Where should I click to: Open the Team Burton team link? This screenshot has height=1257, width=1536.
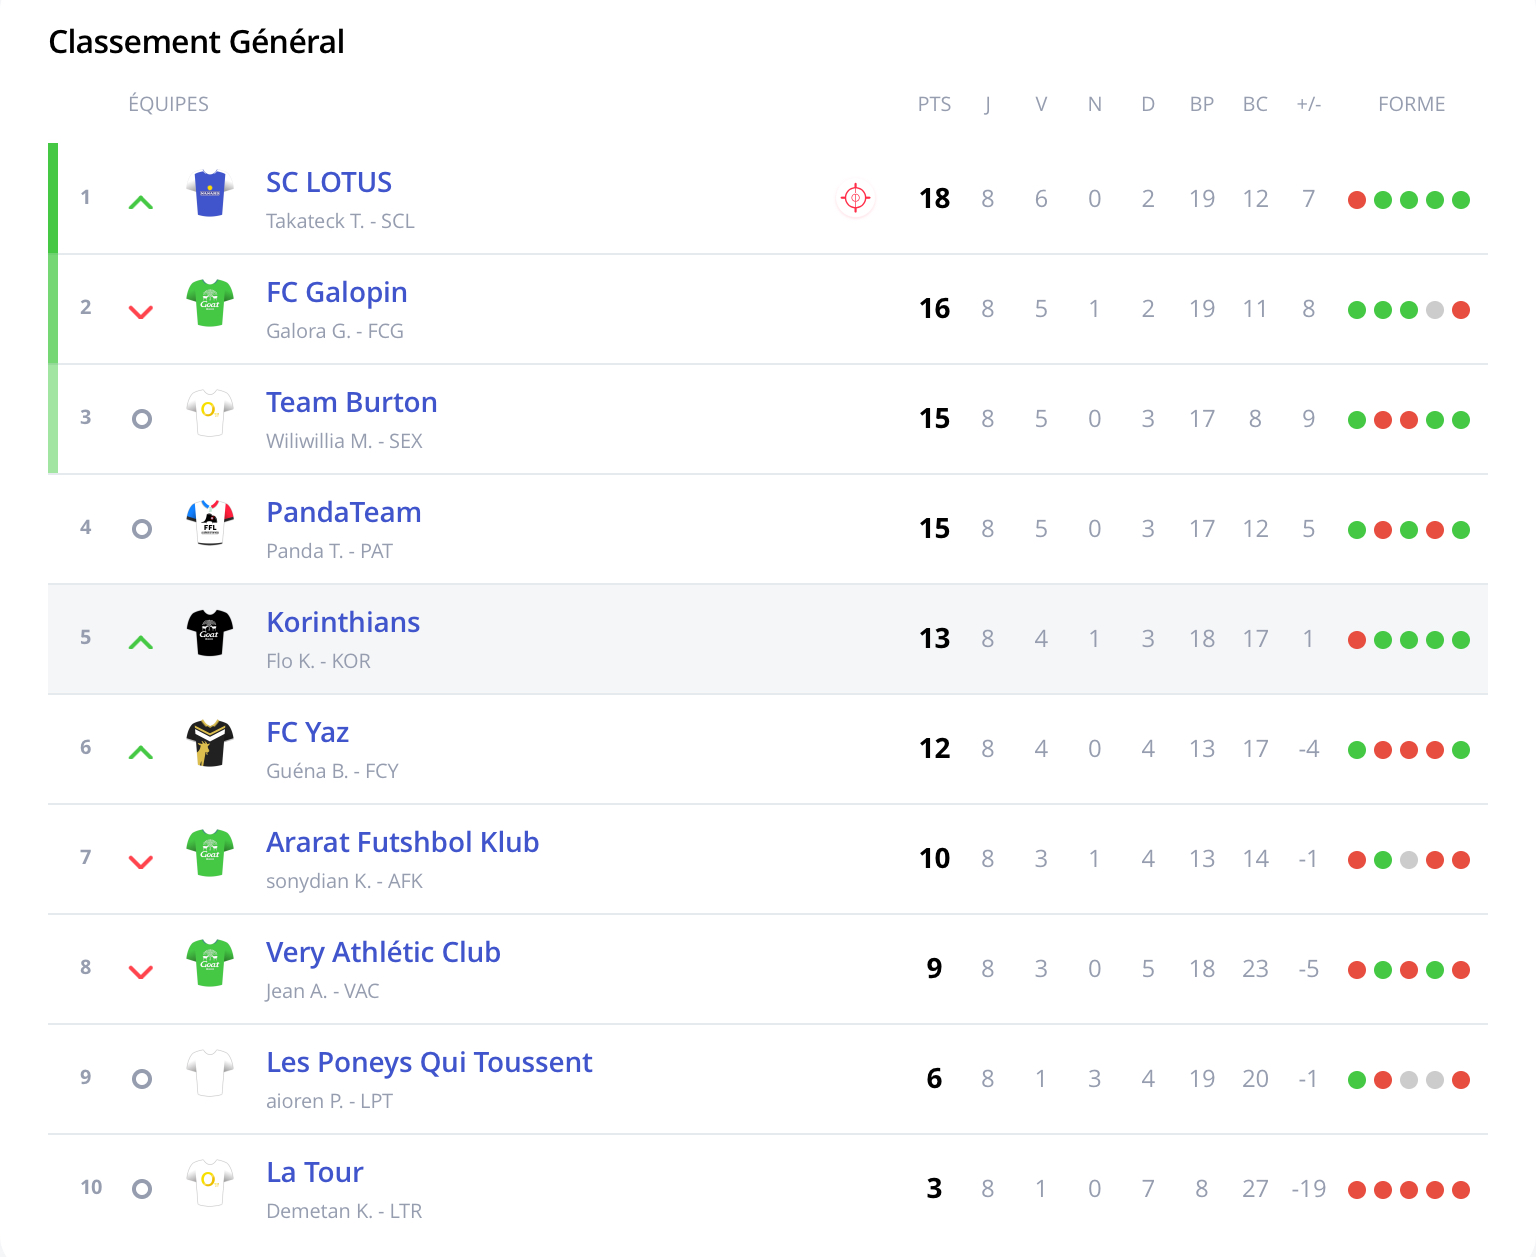point(351,402)
